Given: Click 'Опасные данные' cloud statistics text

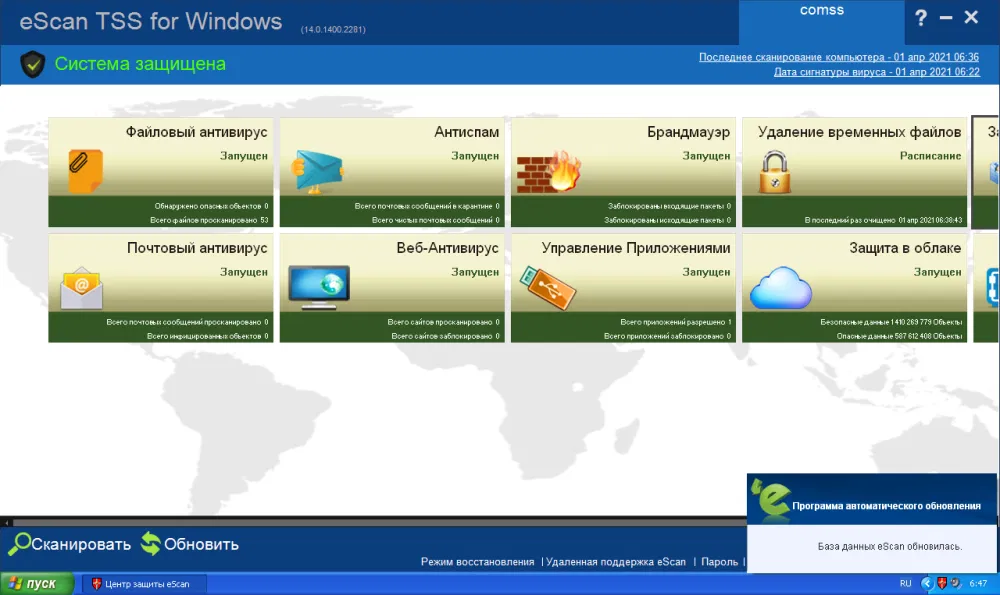Looking at the screenshot, I should (x=899, y=336).
